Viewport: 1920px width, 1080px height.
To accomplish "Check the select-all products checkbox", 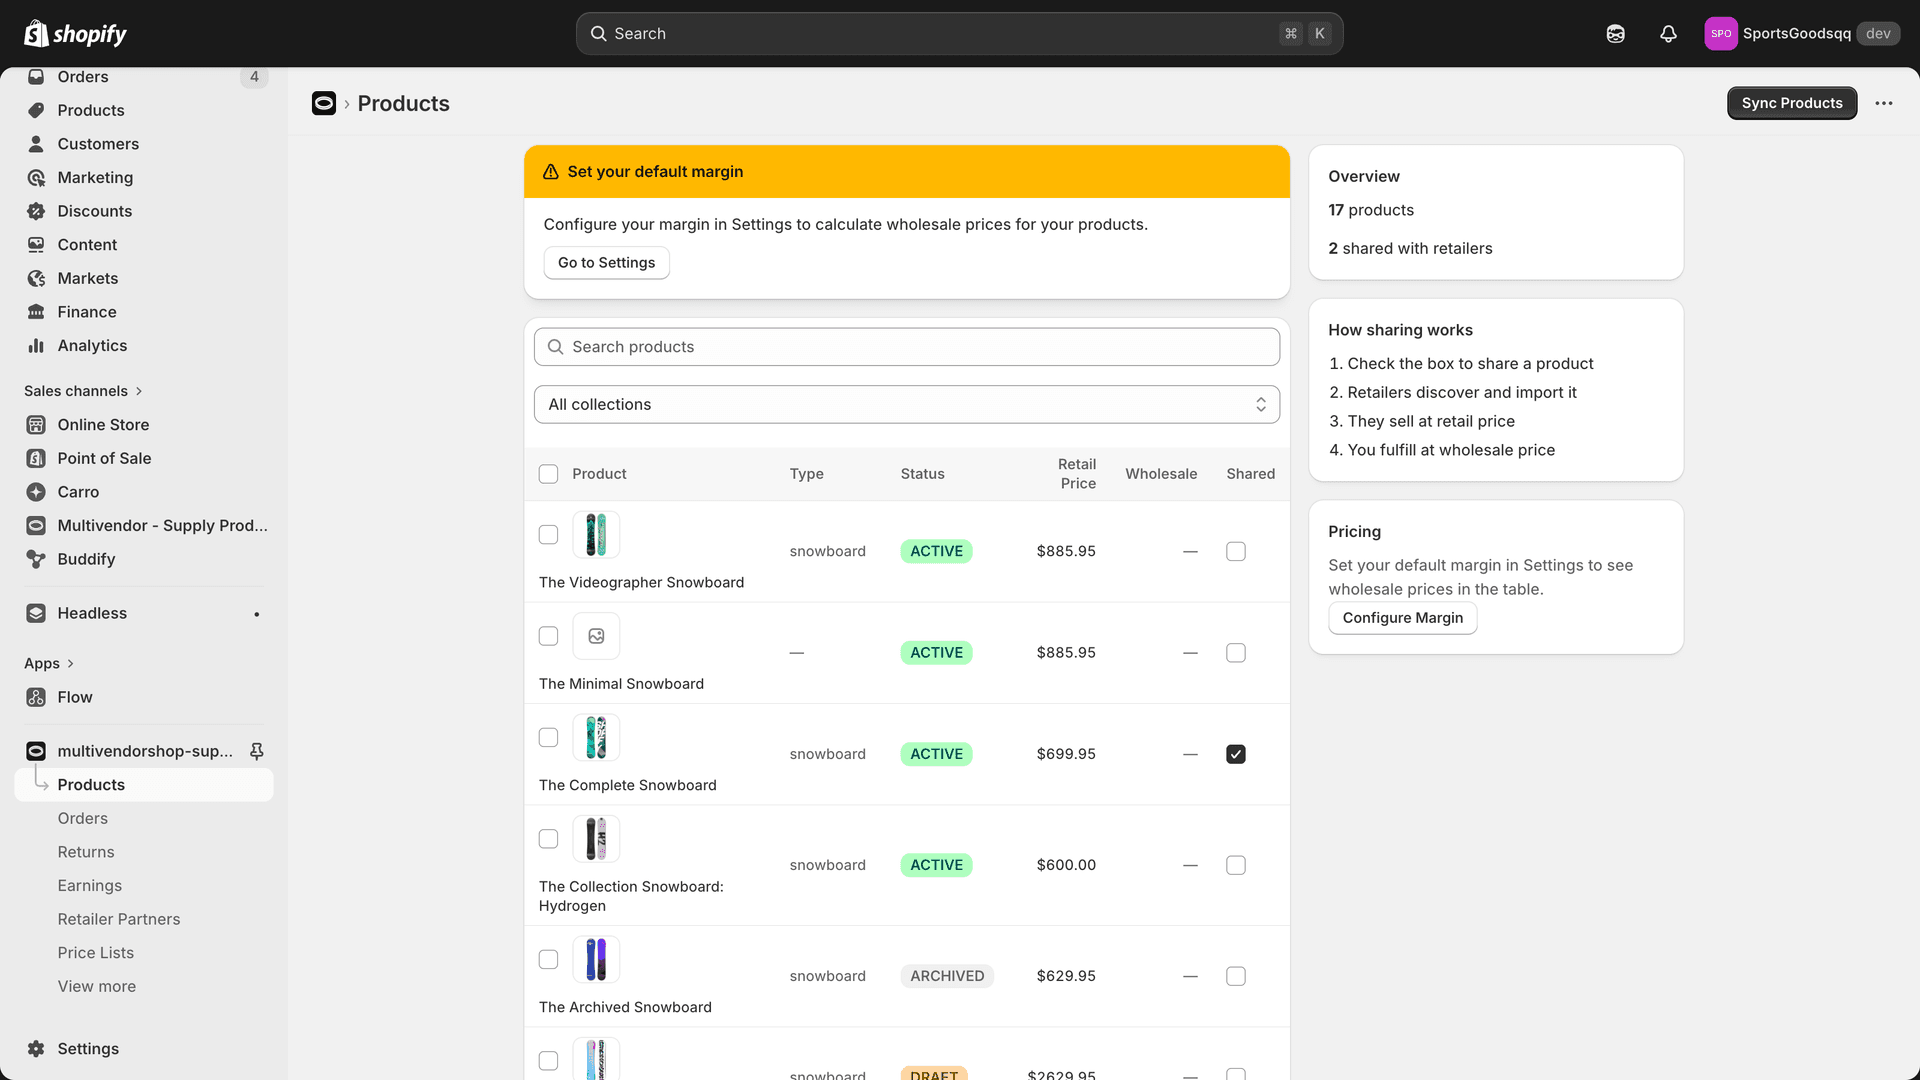I will tap(548, 474).
